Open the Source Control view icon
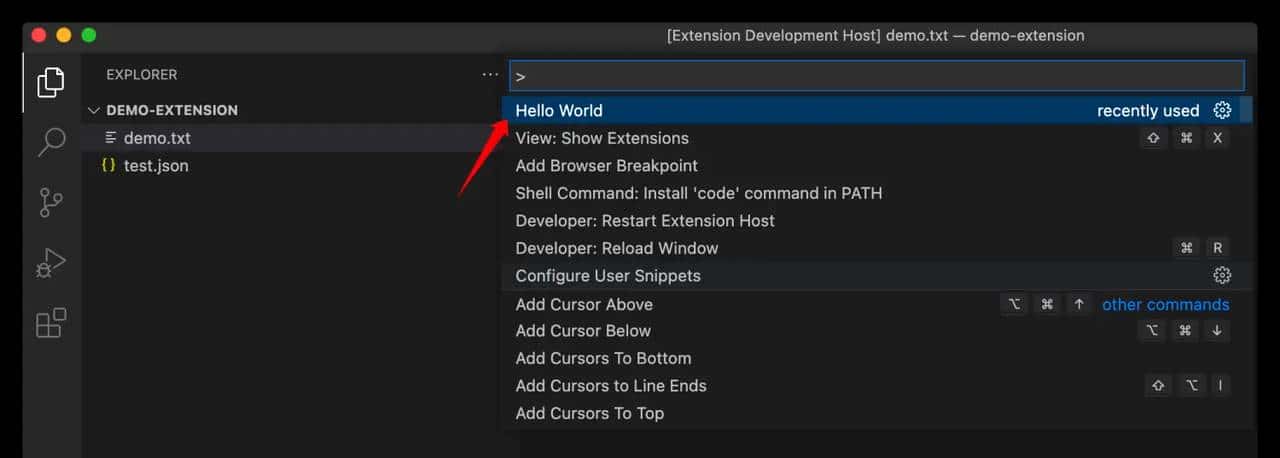Viewport: 1280px width, 458px height. pyautogui.click(x=51, y=201)
